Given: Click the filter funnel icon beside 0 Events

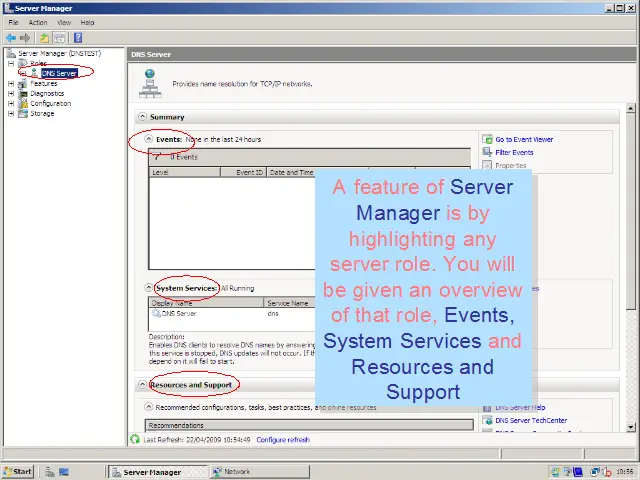Looking at the screenshot, I should pos(158,157).
